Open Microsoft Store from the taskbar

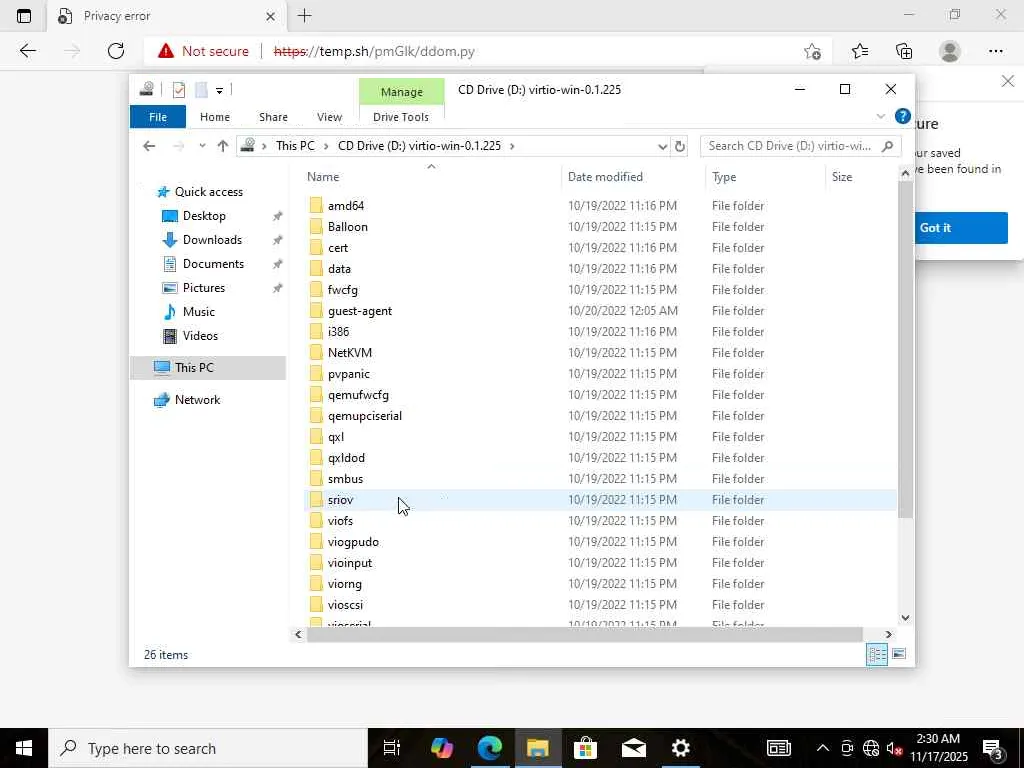pos(586,748)
